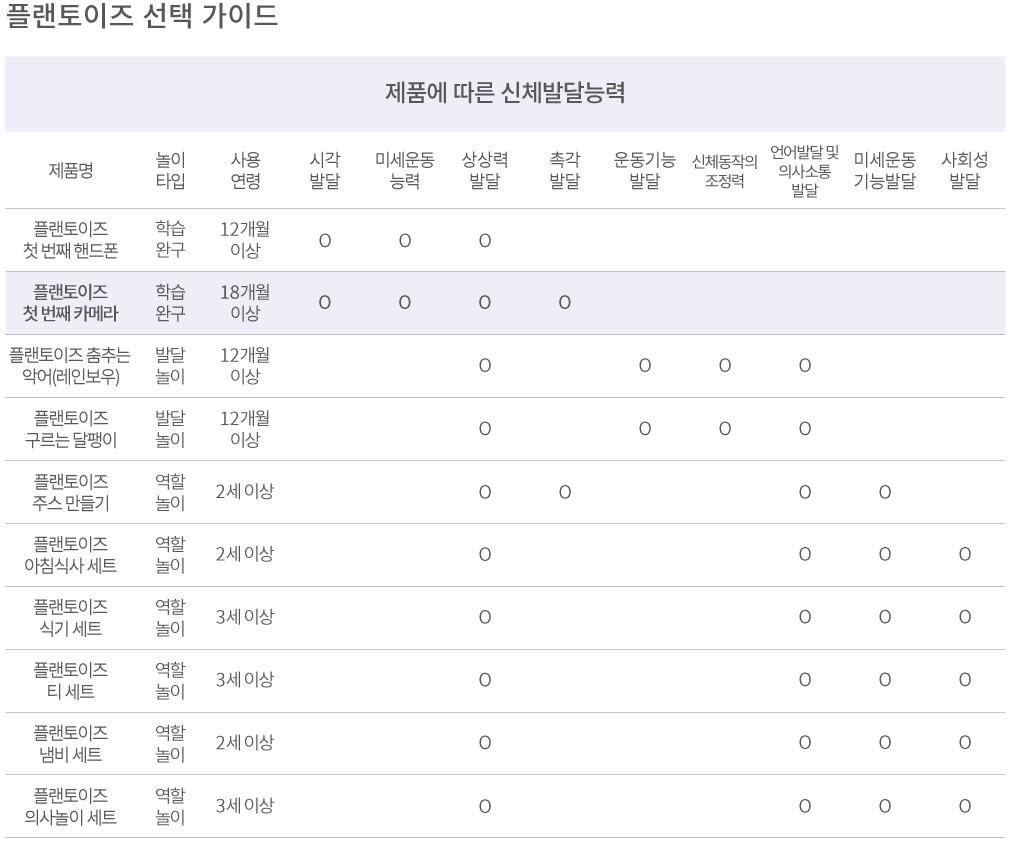
Task: Click the '운동기능 발달' column header
Action: [x=645, y=170]
